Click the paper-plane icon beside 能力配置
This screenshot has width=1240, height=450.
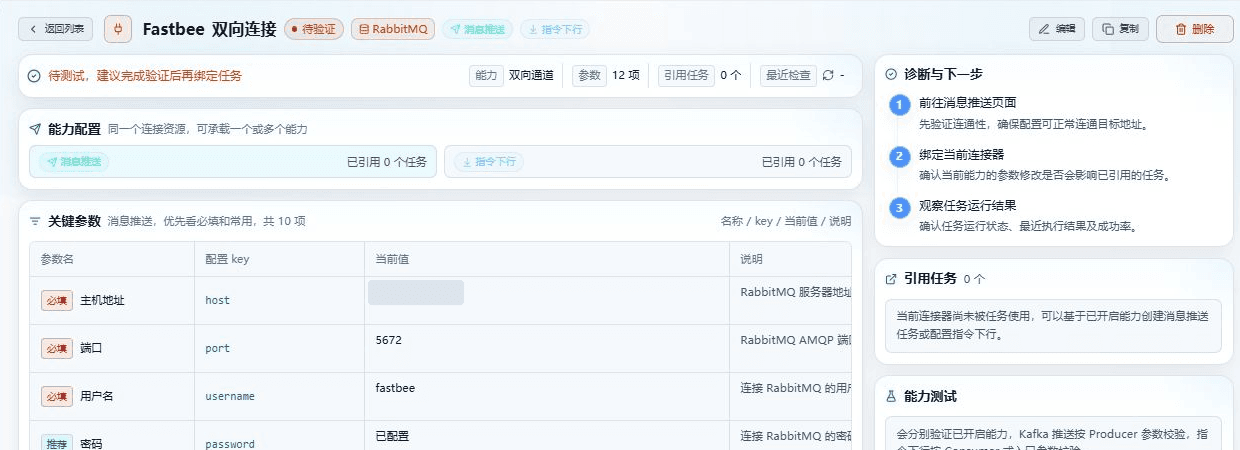point(35,129)
